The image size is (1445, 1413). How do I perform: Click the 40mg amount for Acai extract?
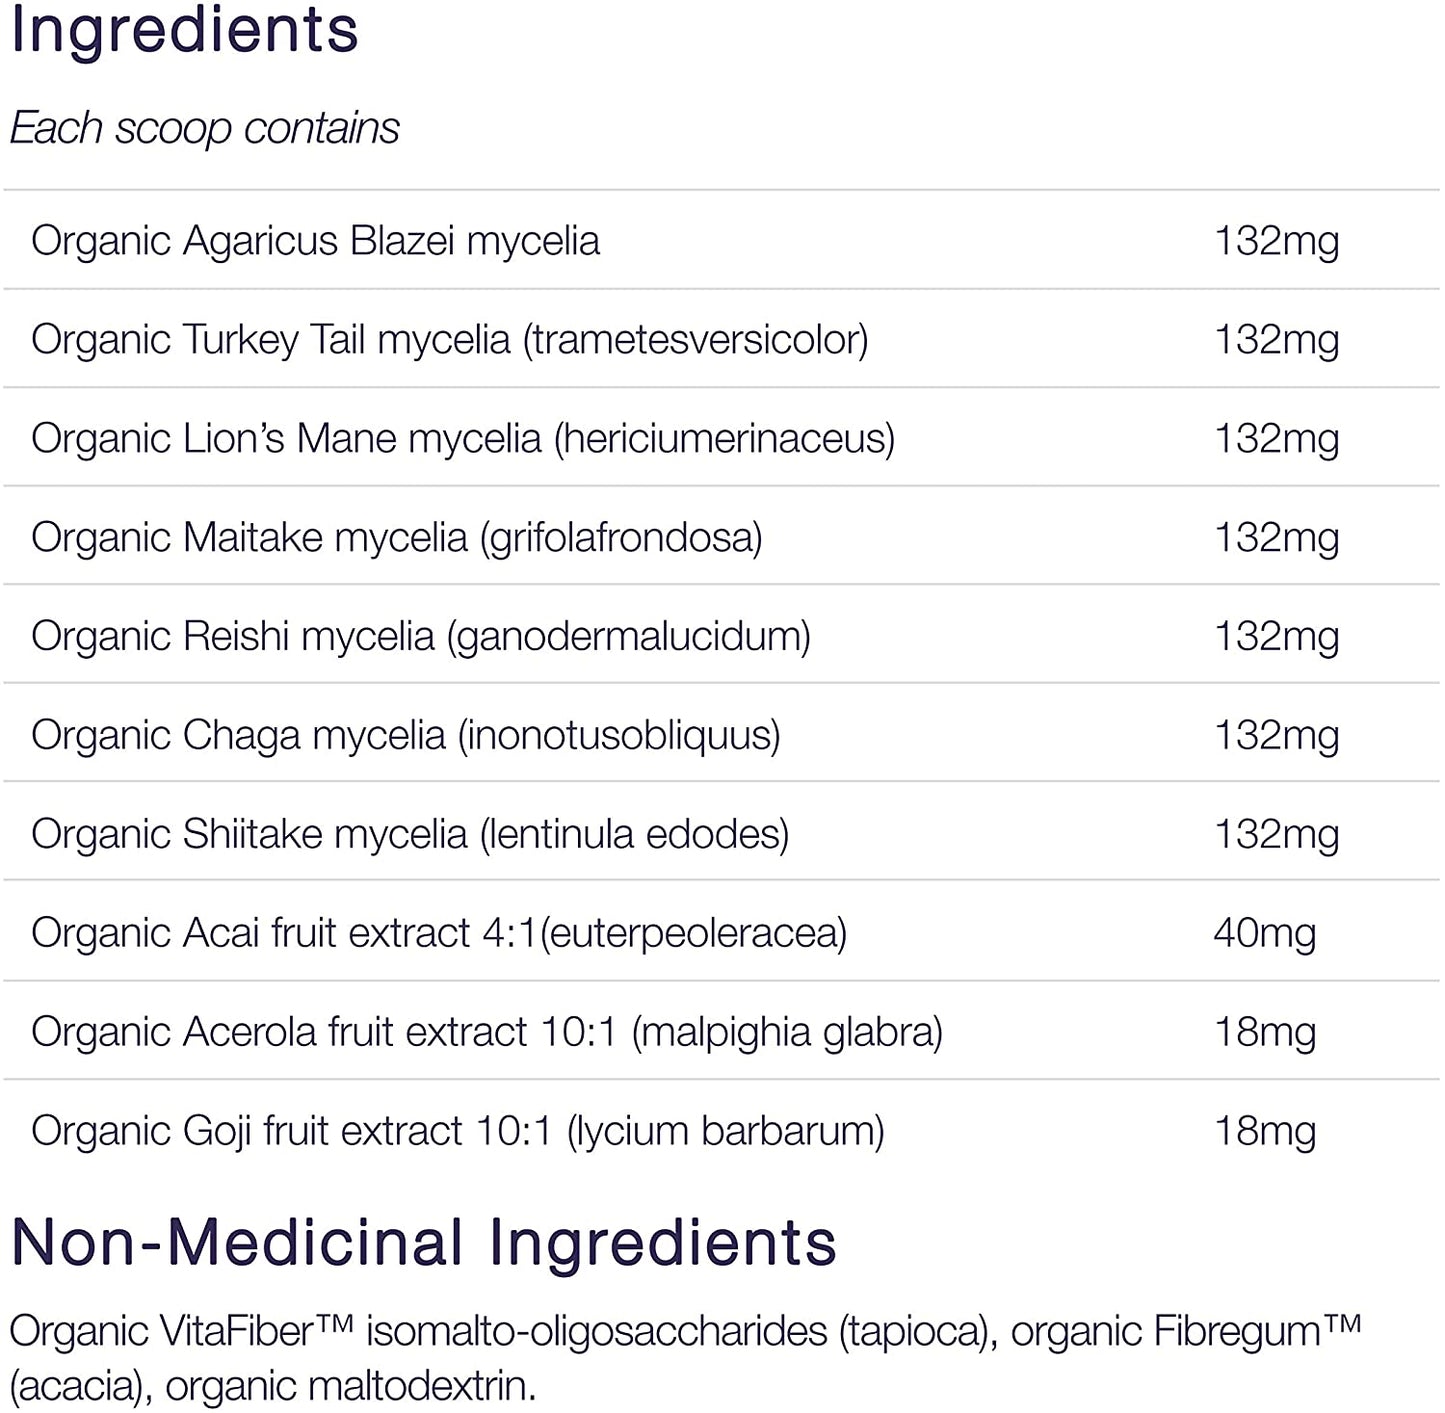(x=1264, y=934)
